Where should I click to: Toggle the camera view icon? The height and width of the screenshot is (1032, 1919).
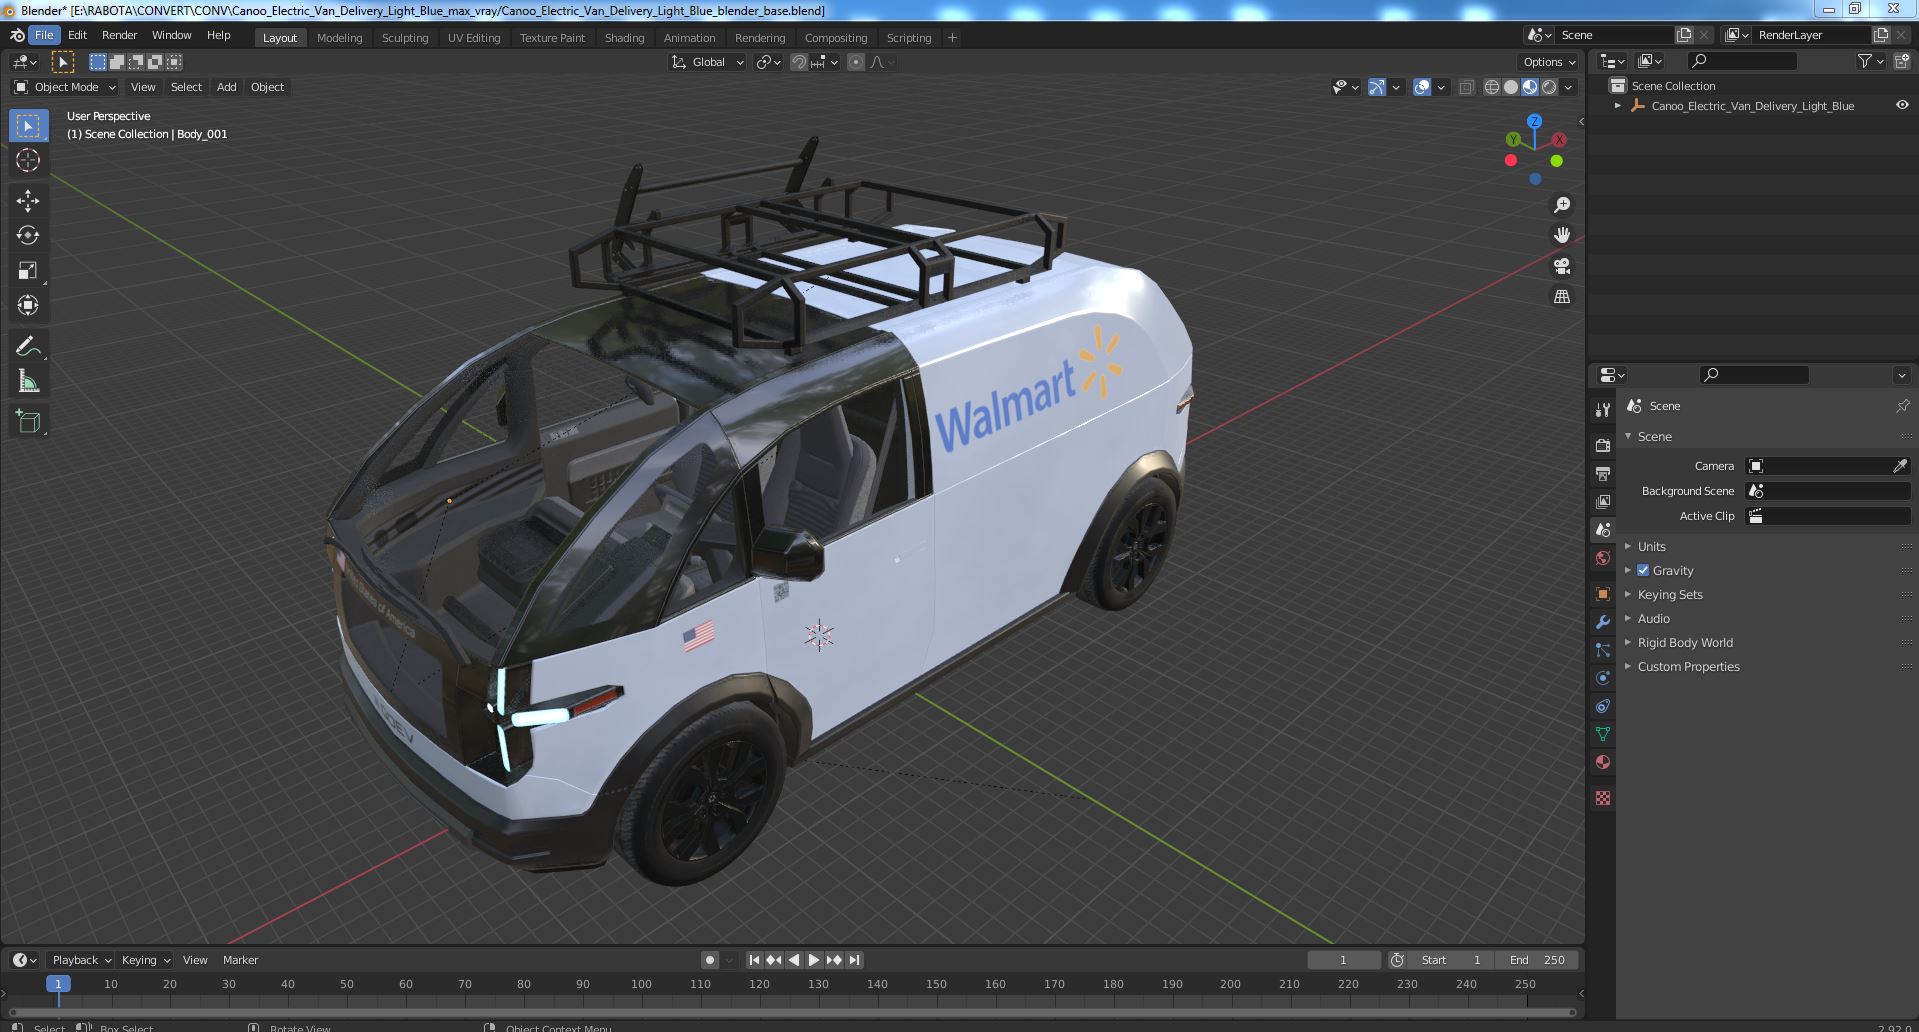[x=1561, y=266]
